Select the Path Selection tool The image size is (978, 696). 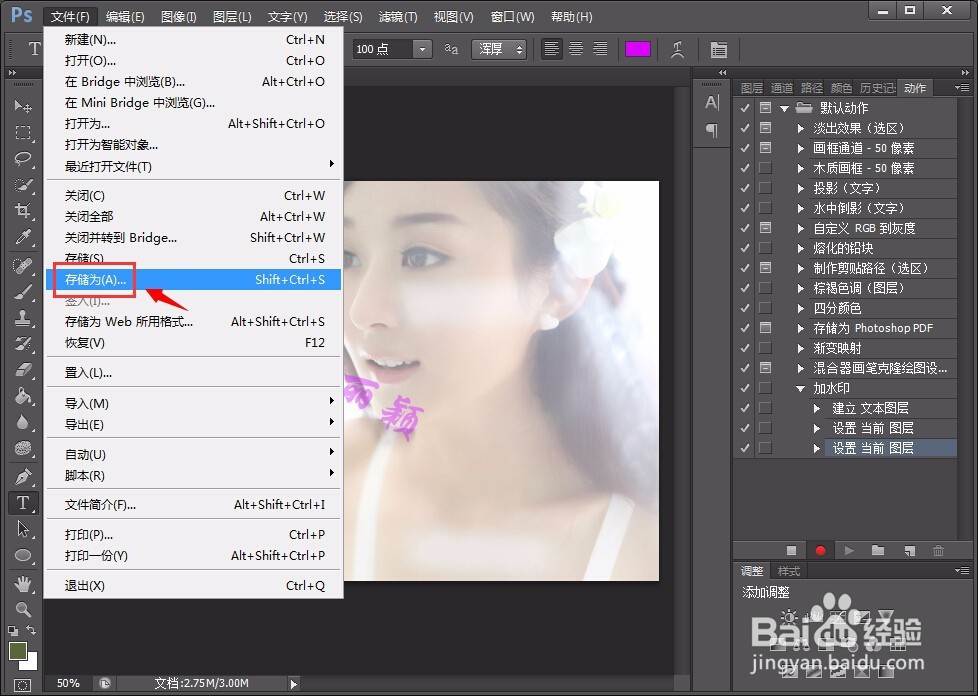click(x=23, y=529)
